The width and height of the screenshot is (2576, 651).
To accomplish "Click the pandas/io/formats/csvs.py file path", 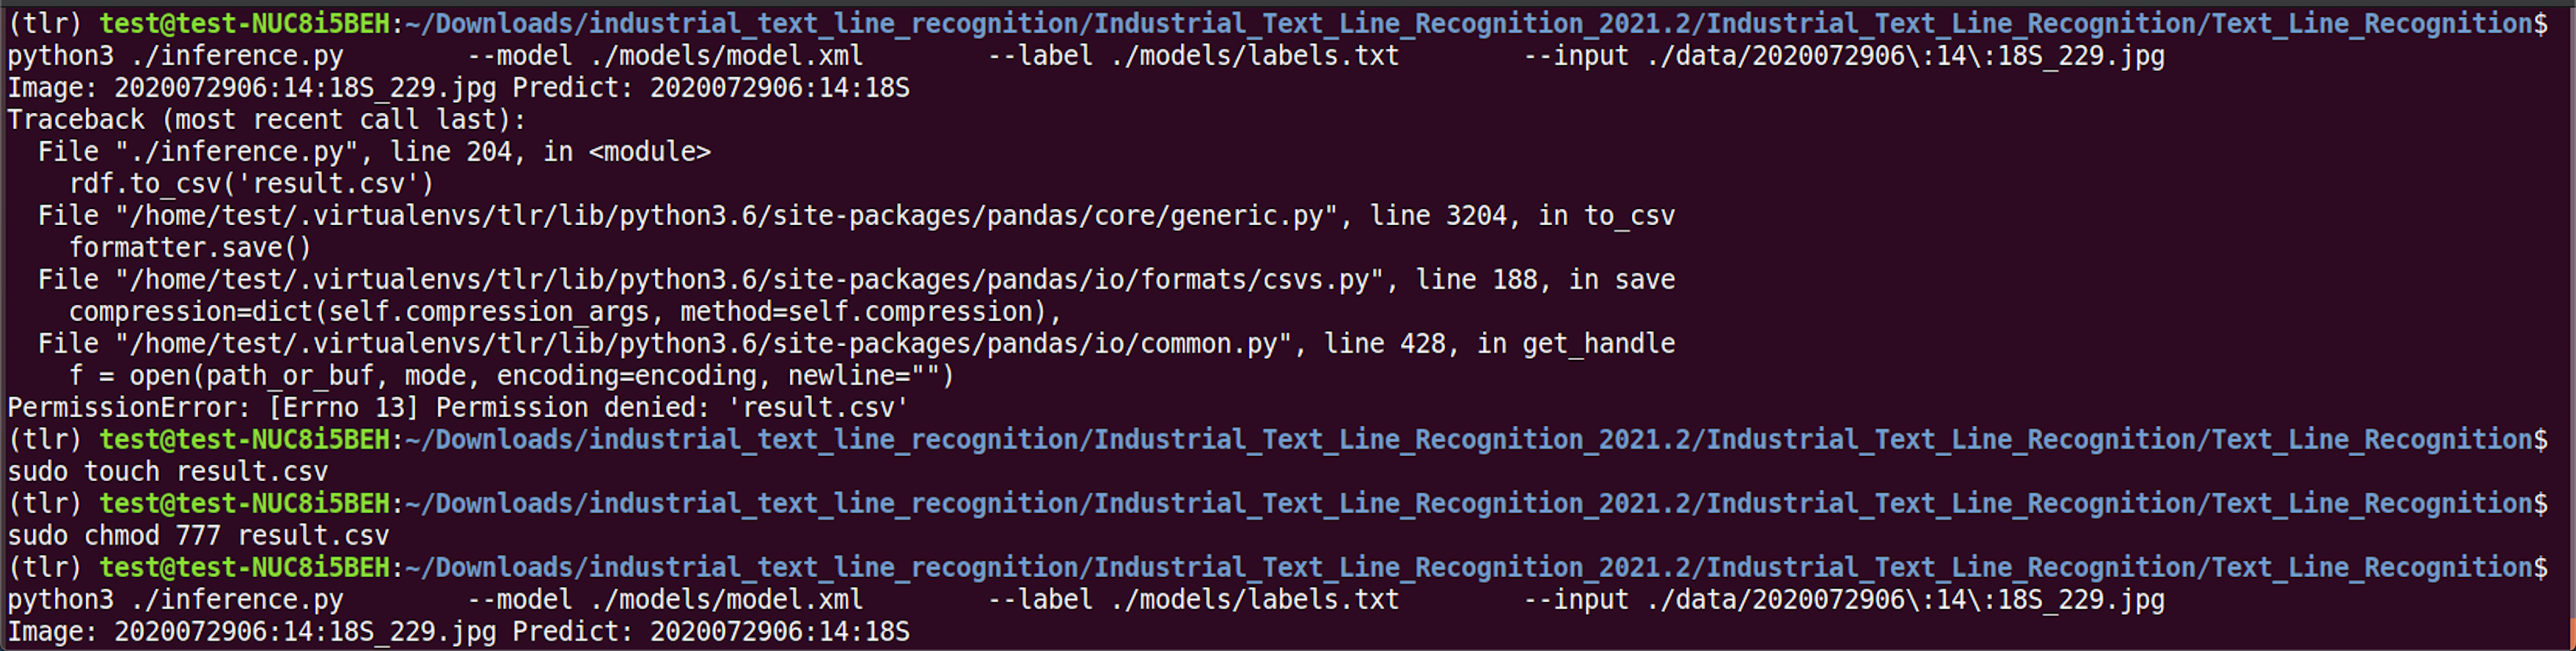I will tap(749, 280).
